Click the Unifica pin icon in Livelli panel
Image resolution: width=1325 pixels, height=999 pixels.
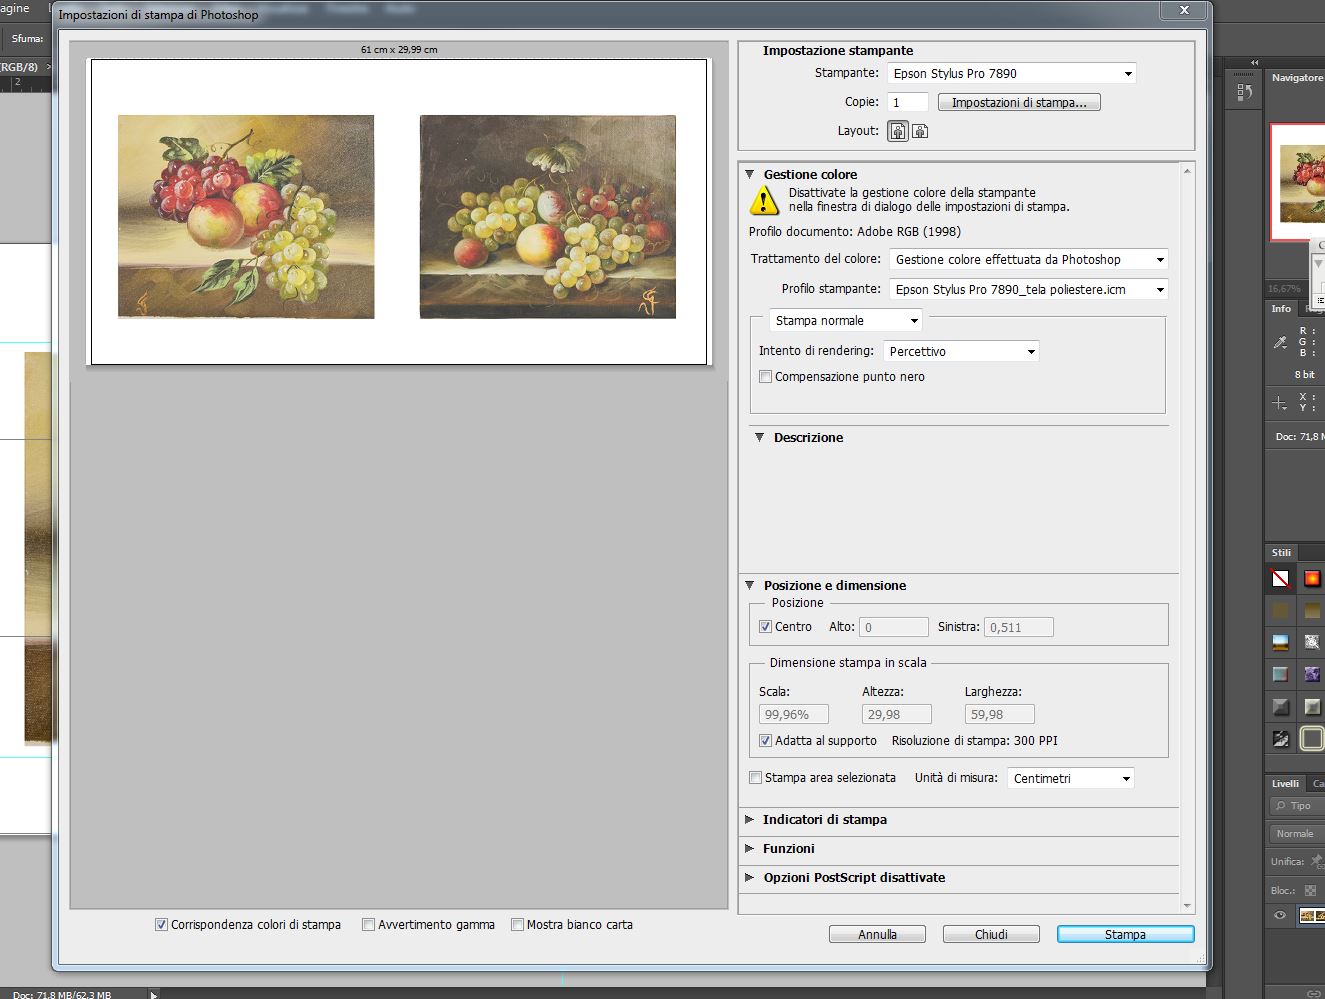pyautogui.click(x=1317, y=860)
